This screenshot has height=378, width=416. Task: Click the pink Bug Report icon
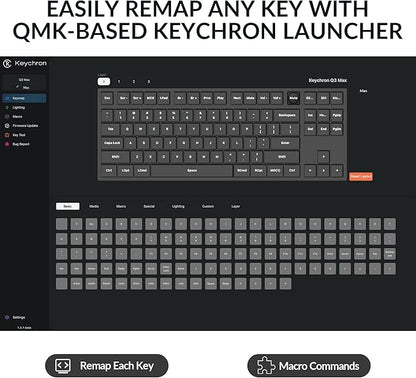(x=7, y=144)
